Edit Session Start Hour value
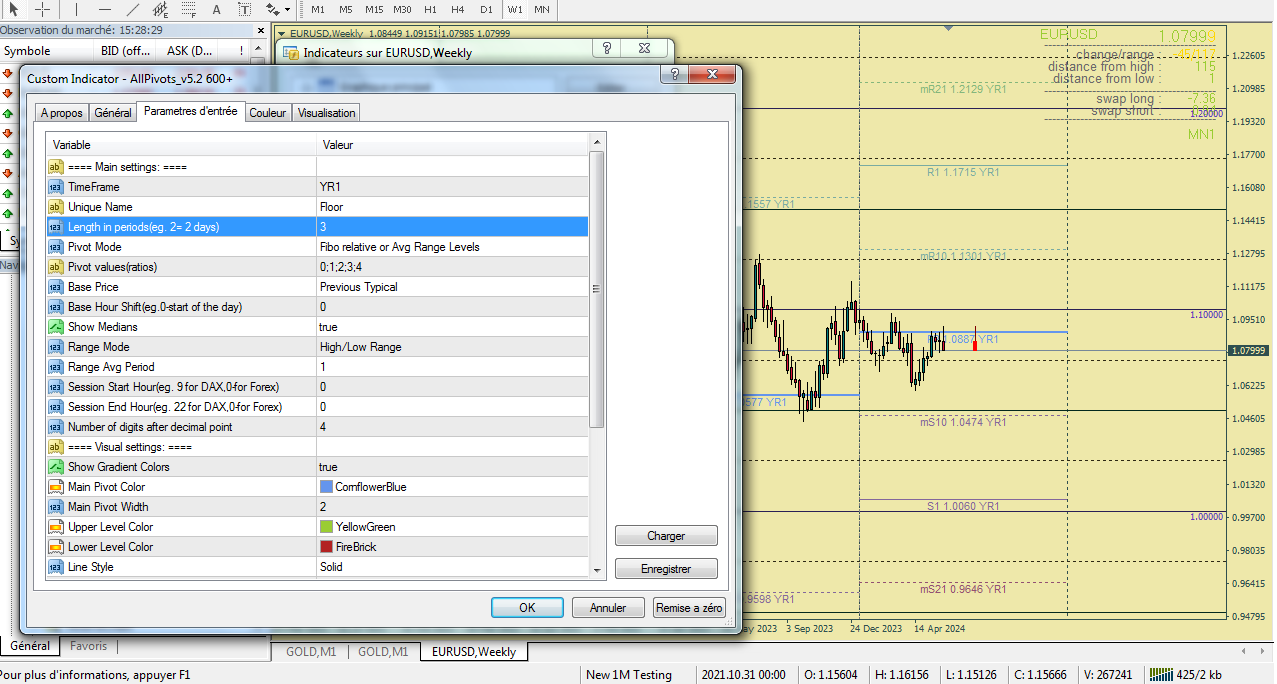 pos(452,387)
